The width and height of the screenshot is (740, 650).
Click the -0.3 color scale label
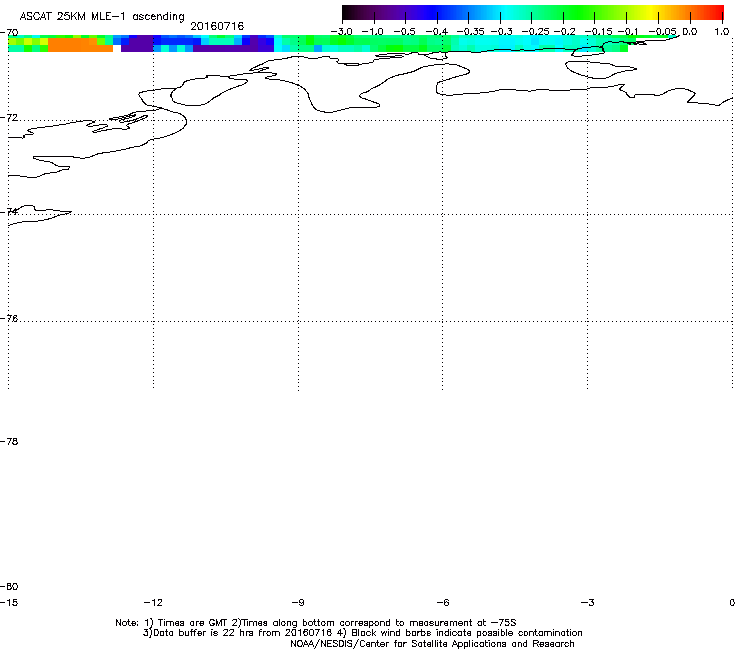(501, 32)
